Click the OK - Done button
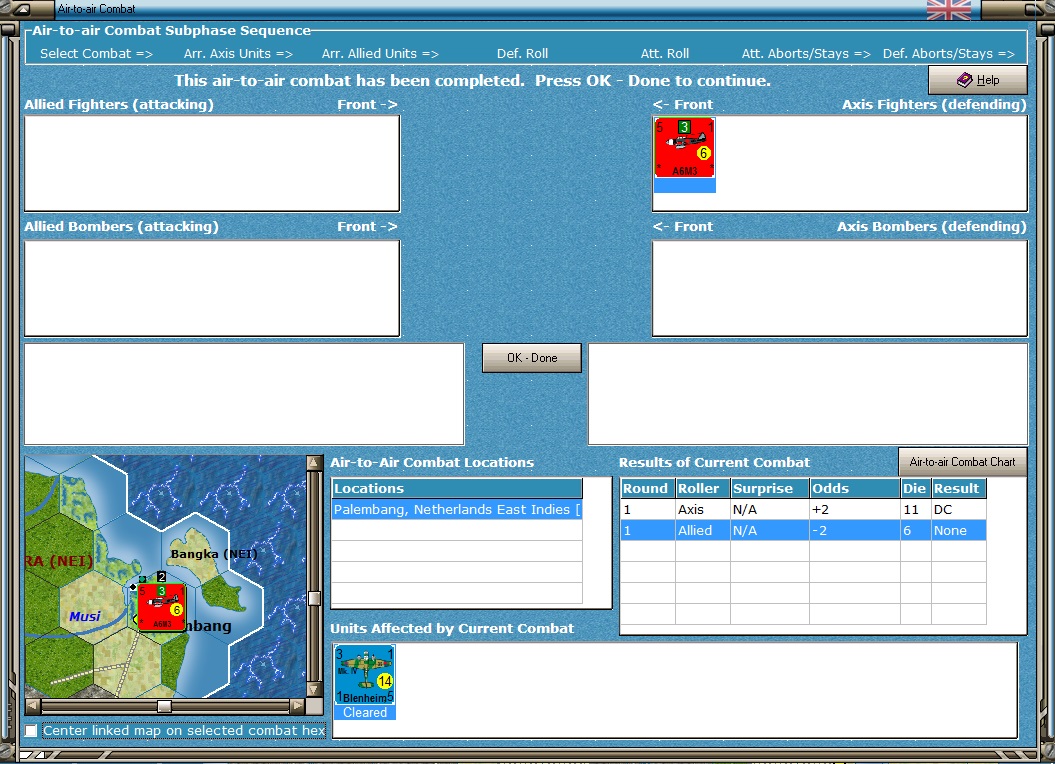The height and width of the screenshot is (764, 1055). pyautogui.click(x=532, y=358)
